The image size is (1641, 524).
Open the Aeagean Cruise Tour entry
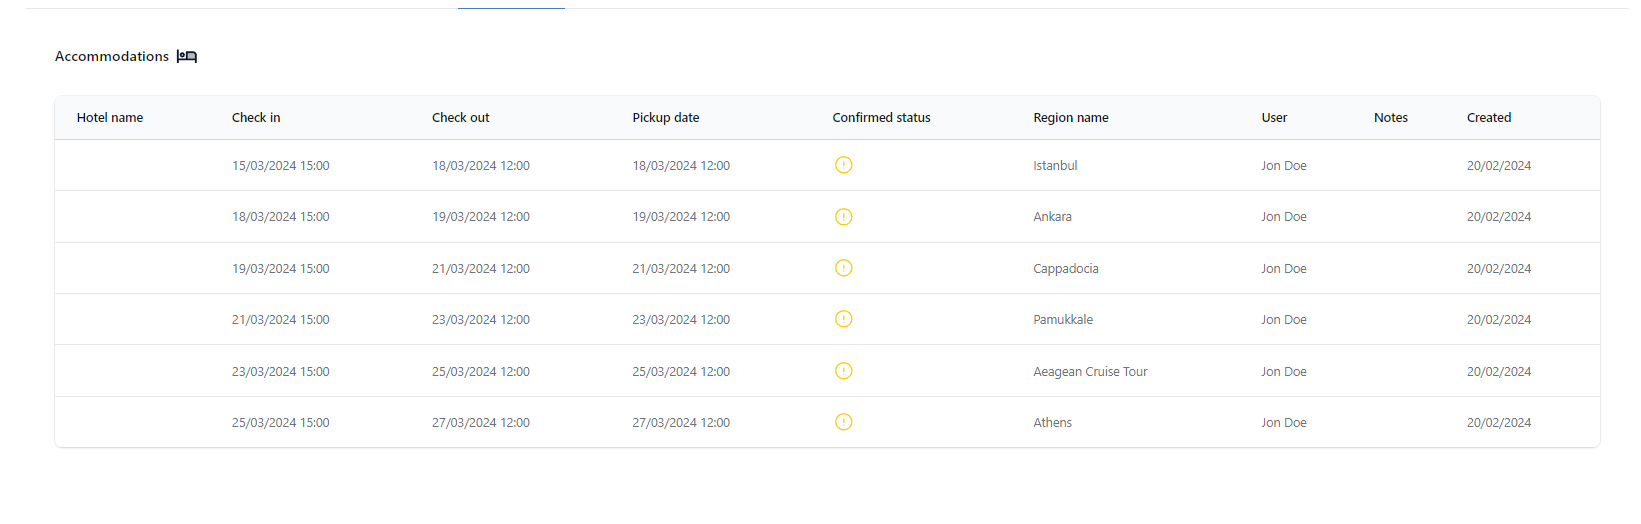(1090, 372)
